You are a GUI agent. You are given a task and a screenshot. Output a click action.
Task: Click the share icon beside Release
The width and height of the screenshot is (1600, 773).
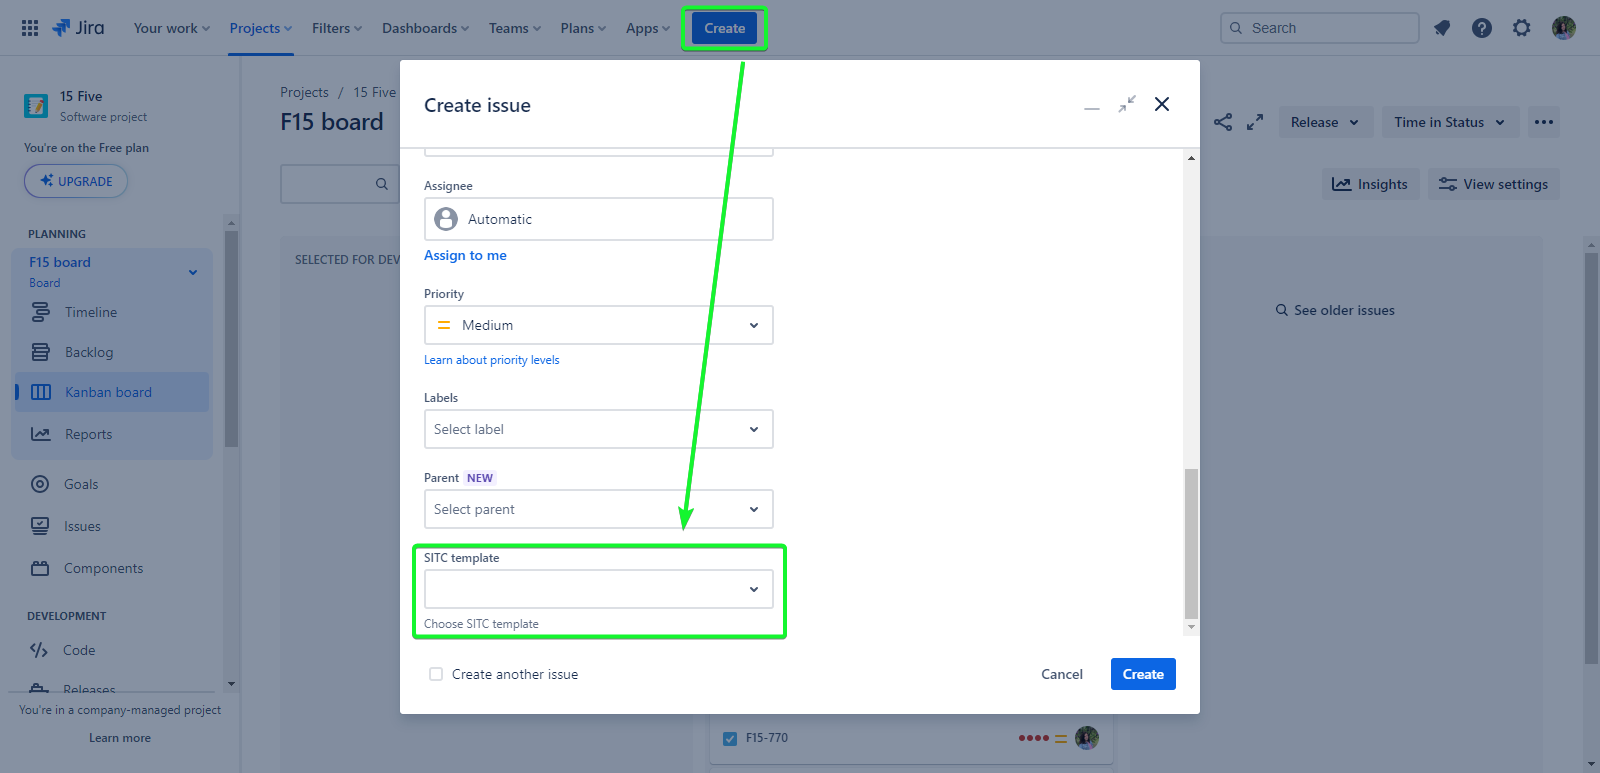1223,122
